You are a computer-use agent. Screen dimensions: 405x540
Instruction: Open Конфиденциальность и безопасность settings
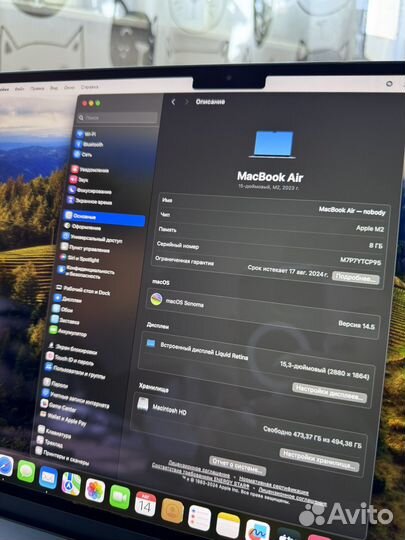86,272
